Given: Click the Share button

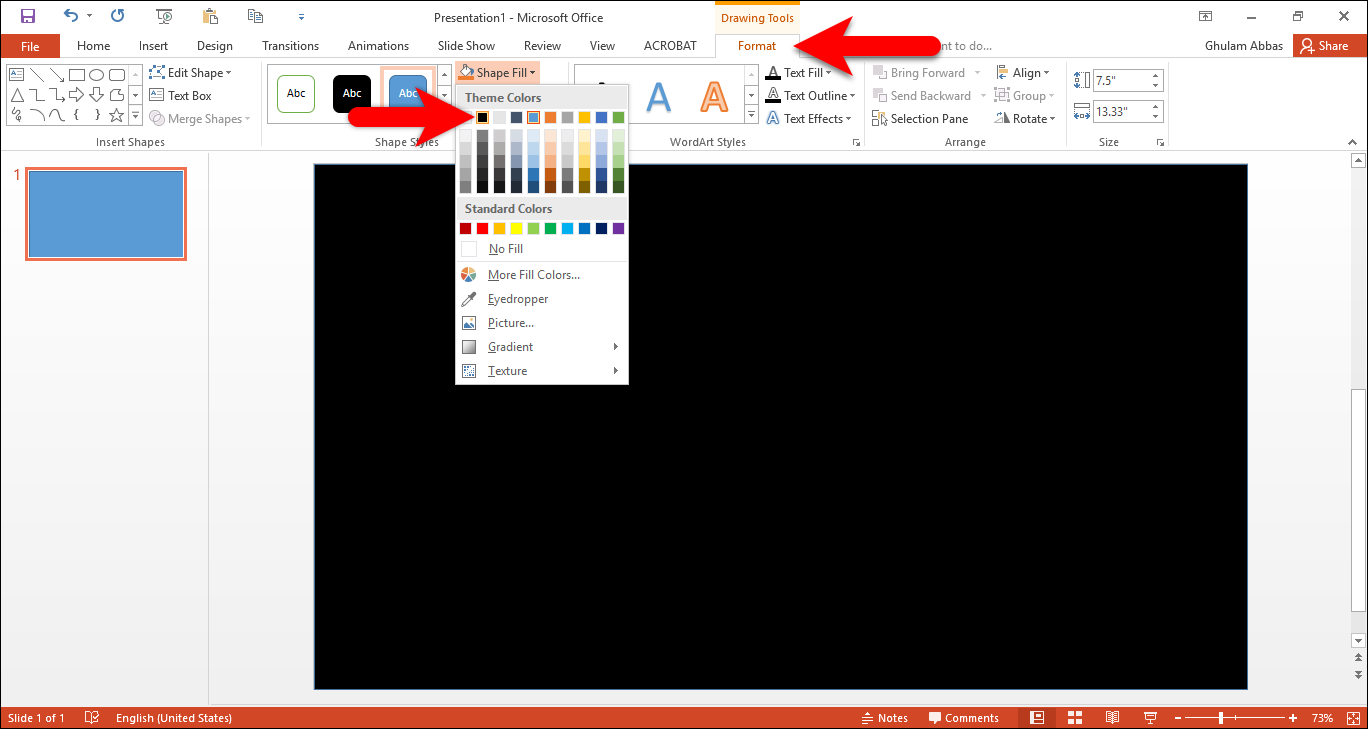Looking at the screenshot, I should coord(1324,46).
